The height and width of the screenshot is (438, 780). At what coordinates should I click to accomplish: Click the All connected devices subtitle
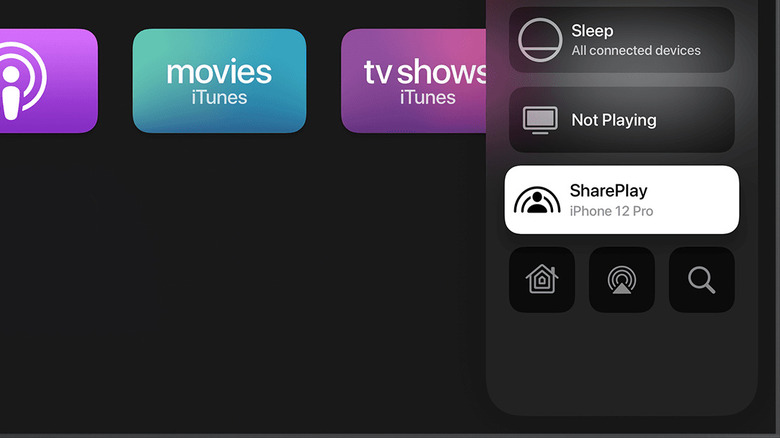tap(636, 50)
